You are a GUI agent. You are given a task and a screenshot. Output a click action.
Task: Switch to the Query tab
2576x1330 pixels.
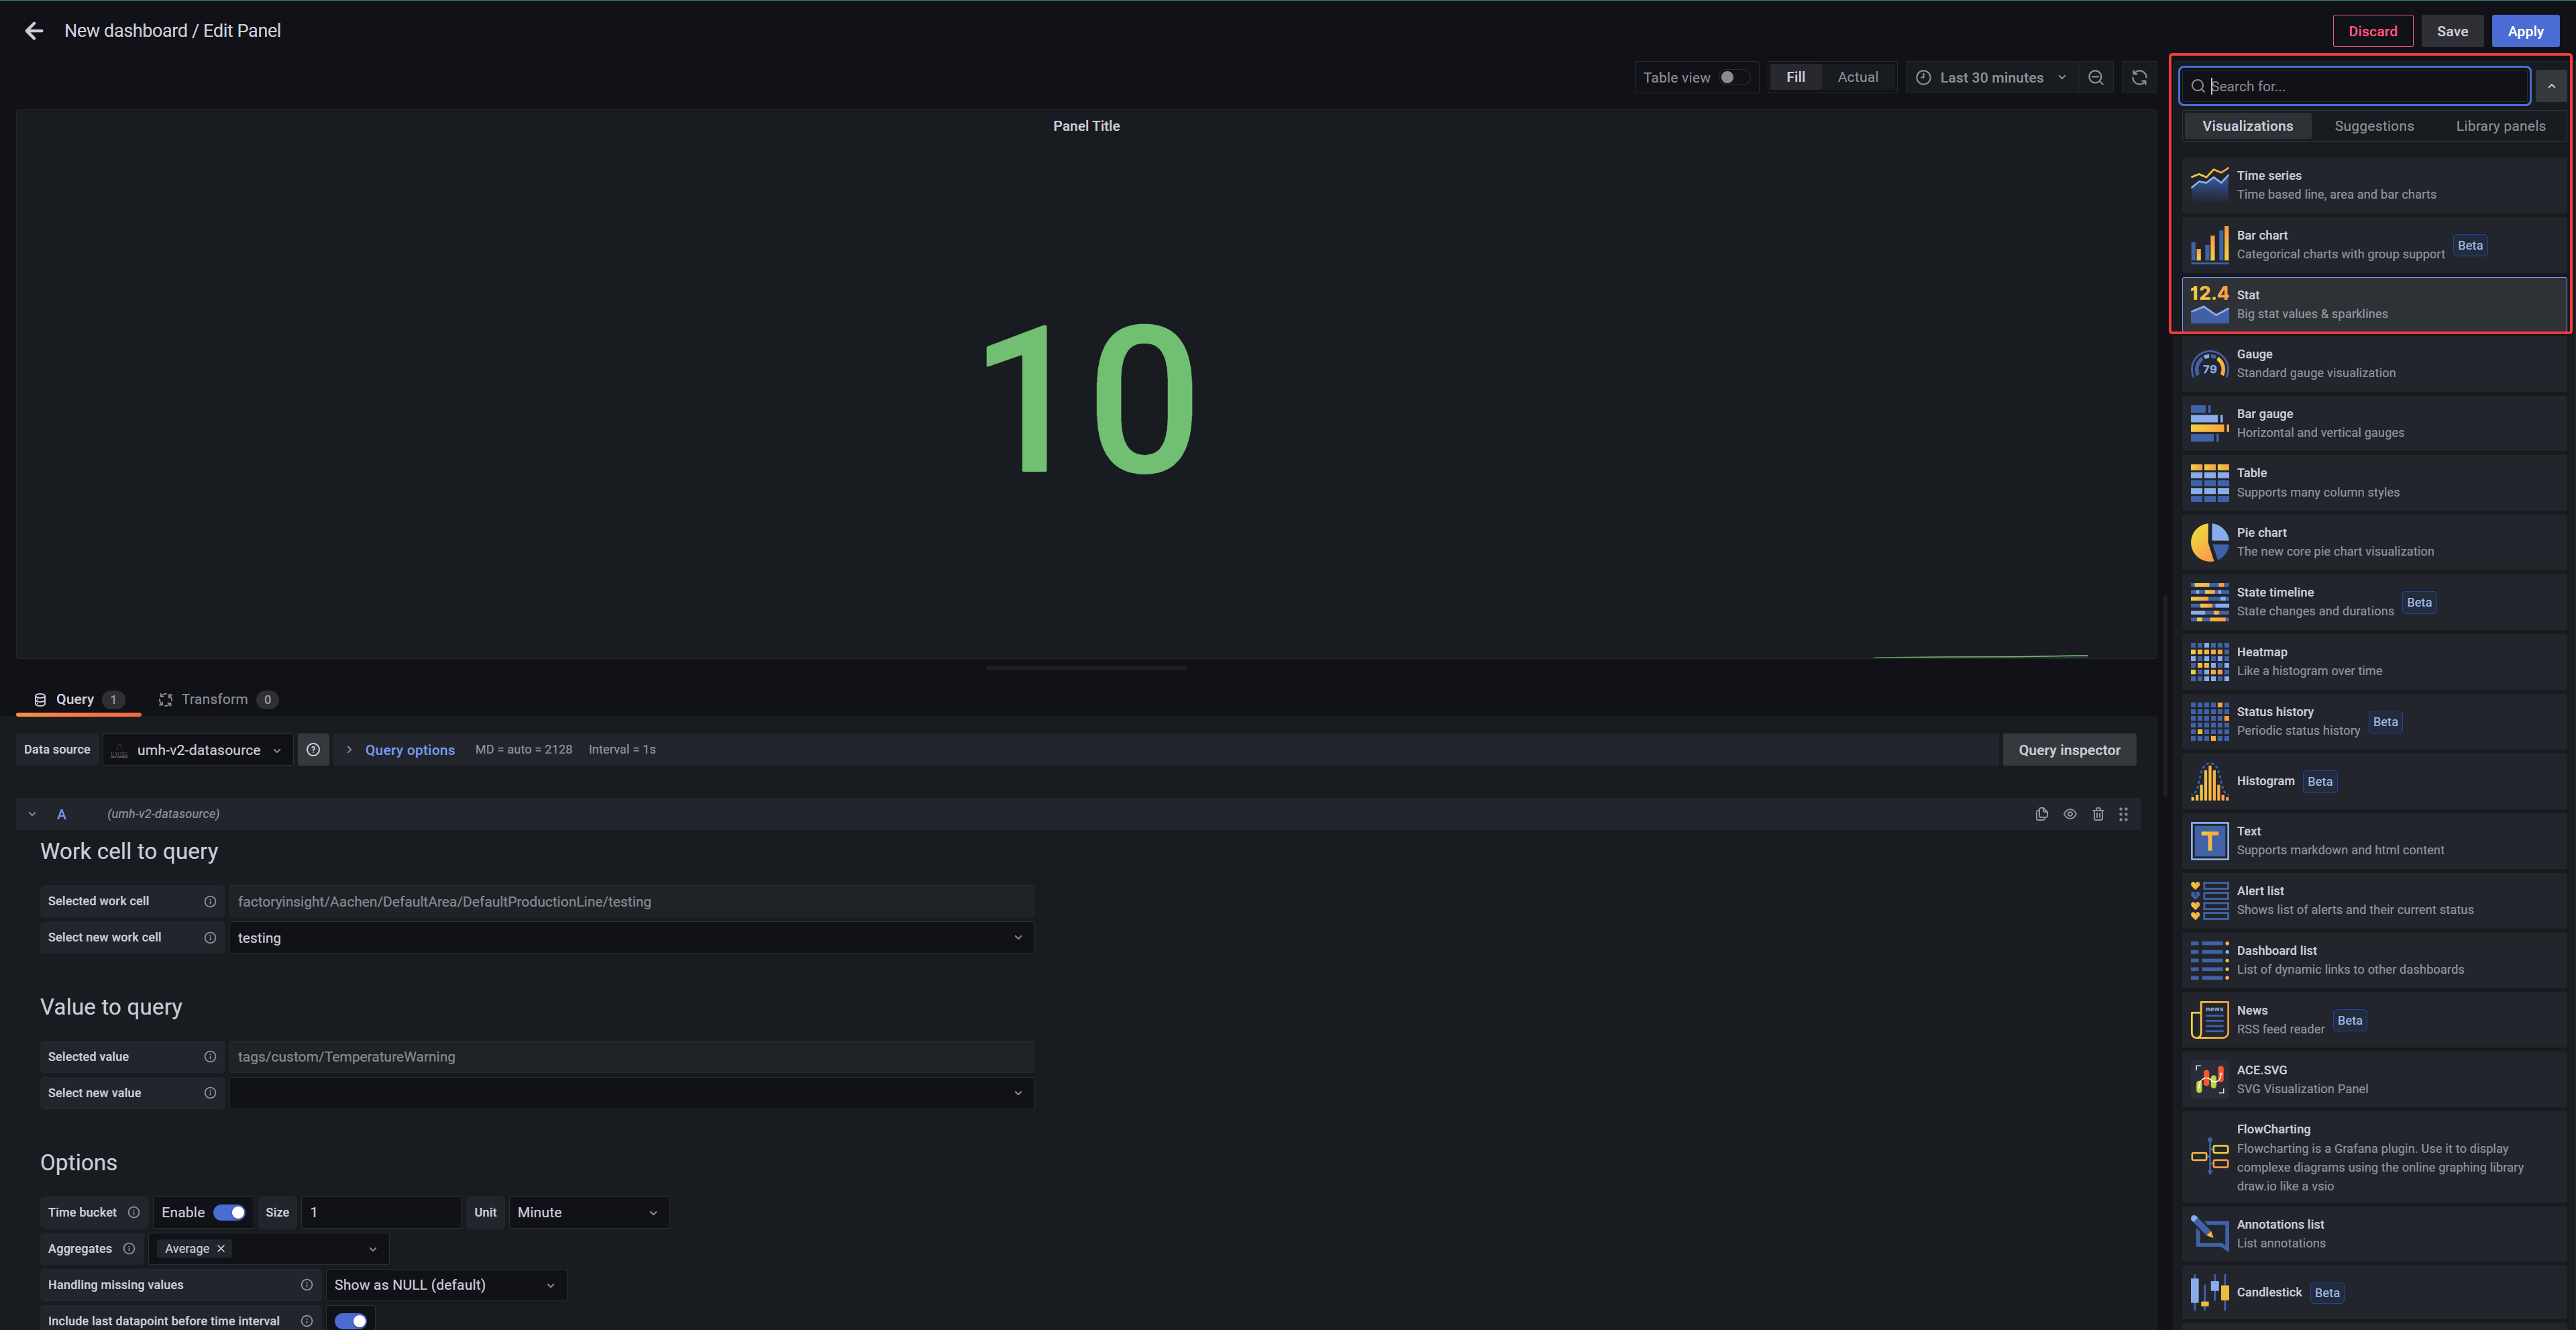tap(78, 700)
